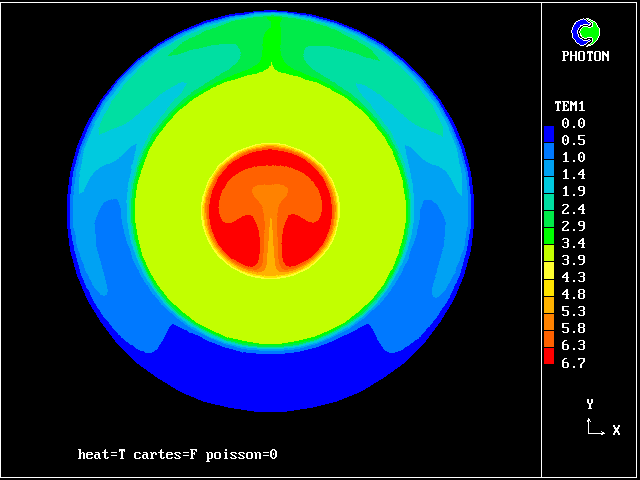Image resolution: width=640 pixels, height=480 pixels.
Task: Click the 0.0 legend value
Action: (573, 123)
